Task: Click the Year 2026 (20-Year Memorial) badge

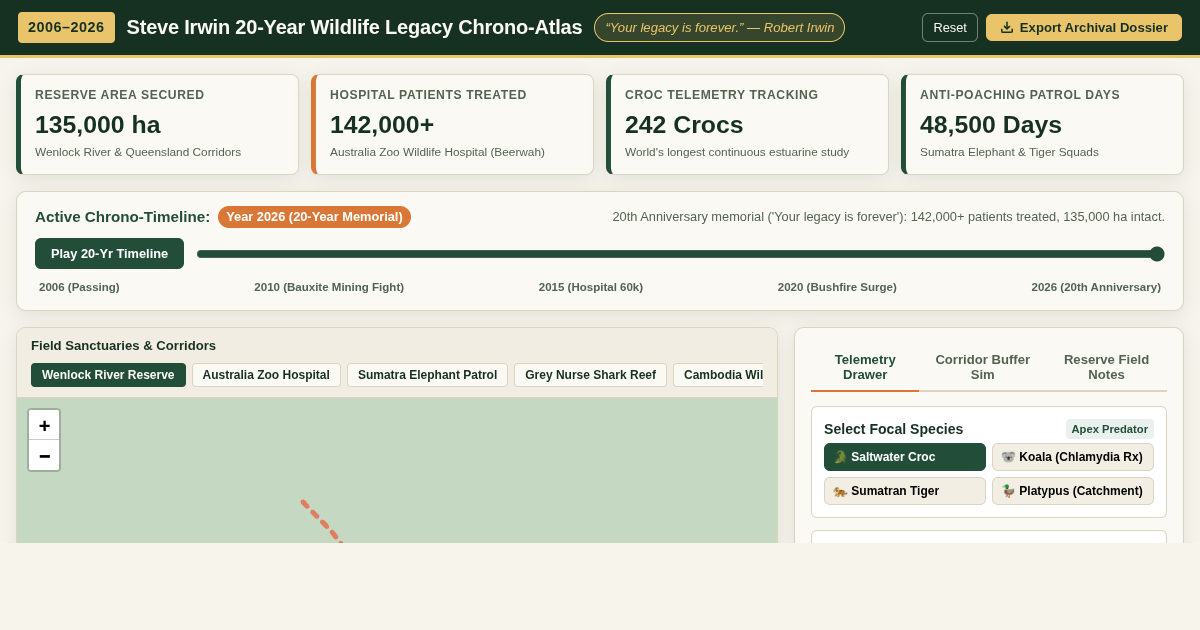Action: [314, 217]
